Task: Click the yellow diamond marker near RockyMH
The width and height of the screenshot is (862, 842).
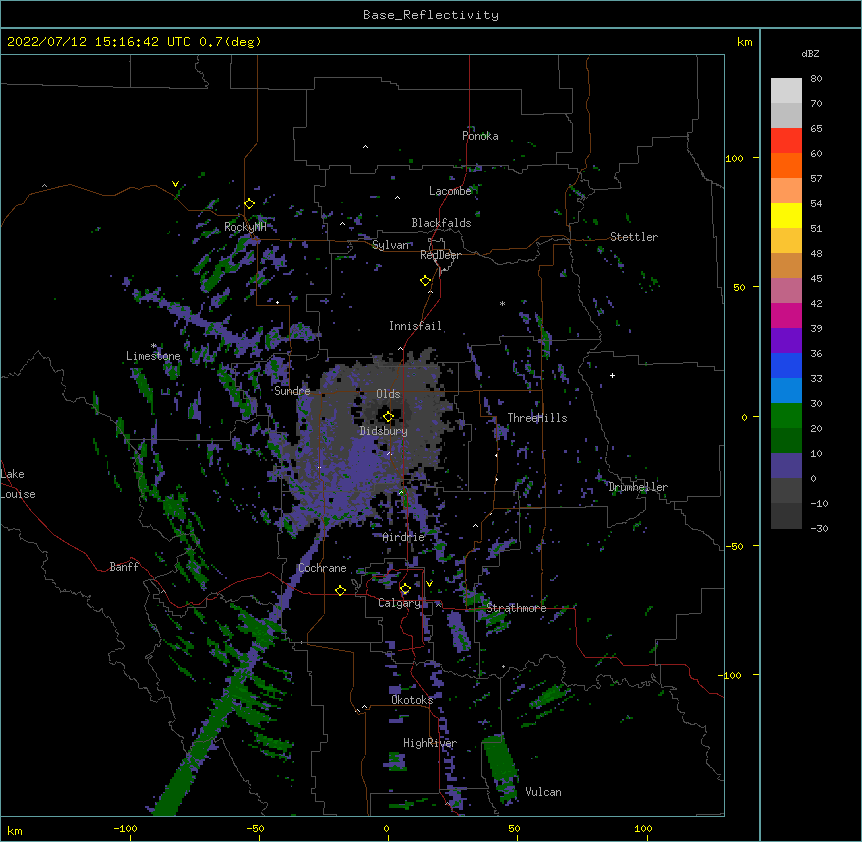Action: tap(249, 204)
